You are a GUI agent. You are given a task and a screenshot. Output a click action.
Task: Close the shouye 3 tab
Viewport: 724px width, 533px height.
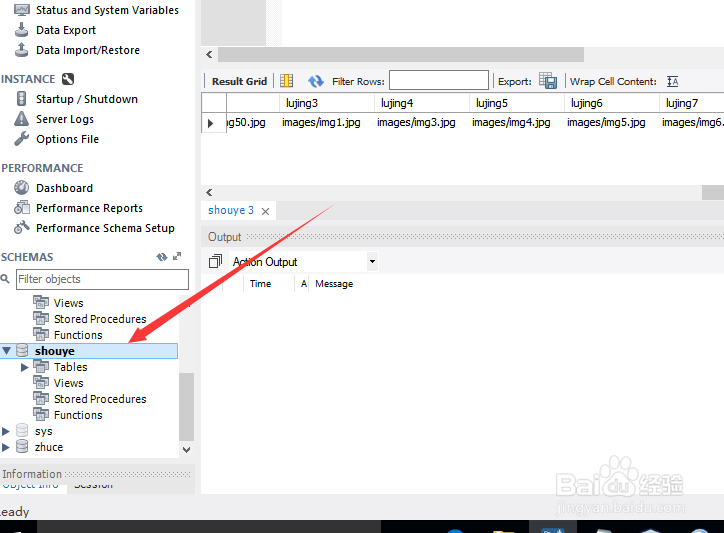[265, 211]
